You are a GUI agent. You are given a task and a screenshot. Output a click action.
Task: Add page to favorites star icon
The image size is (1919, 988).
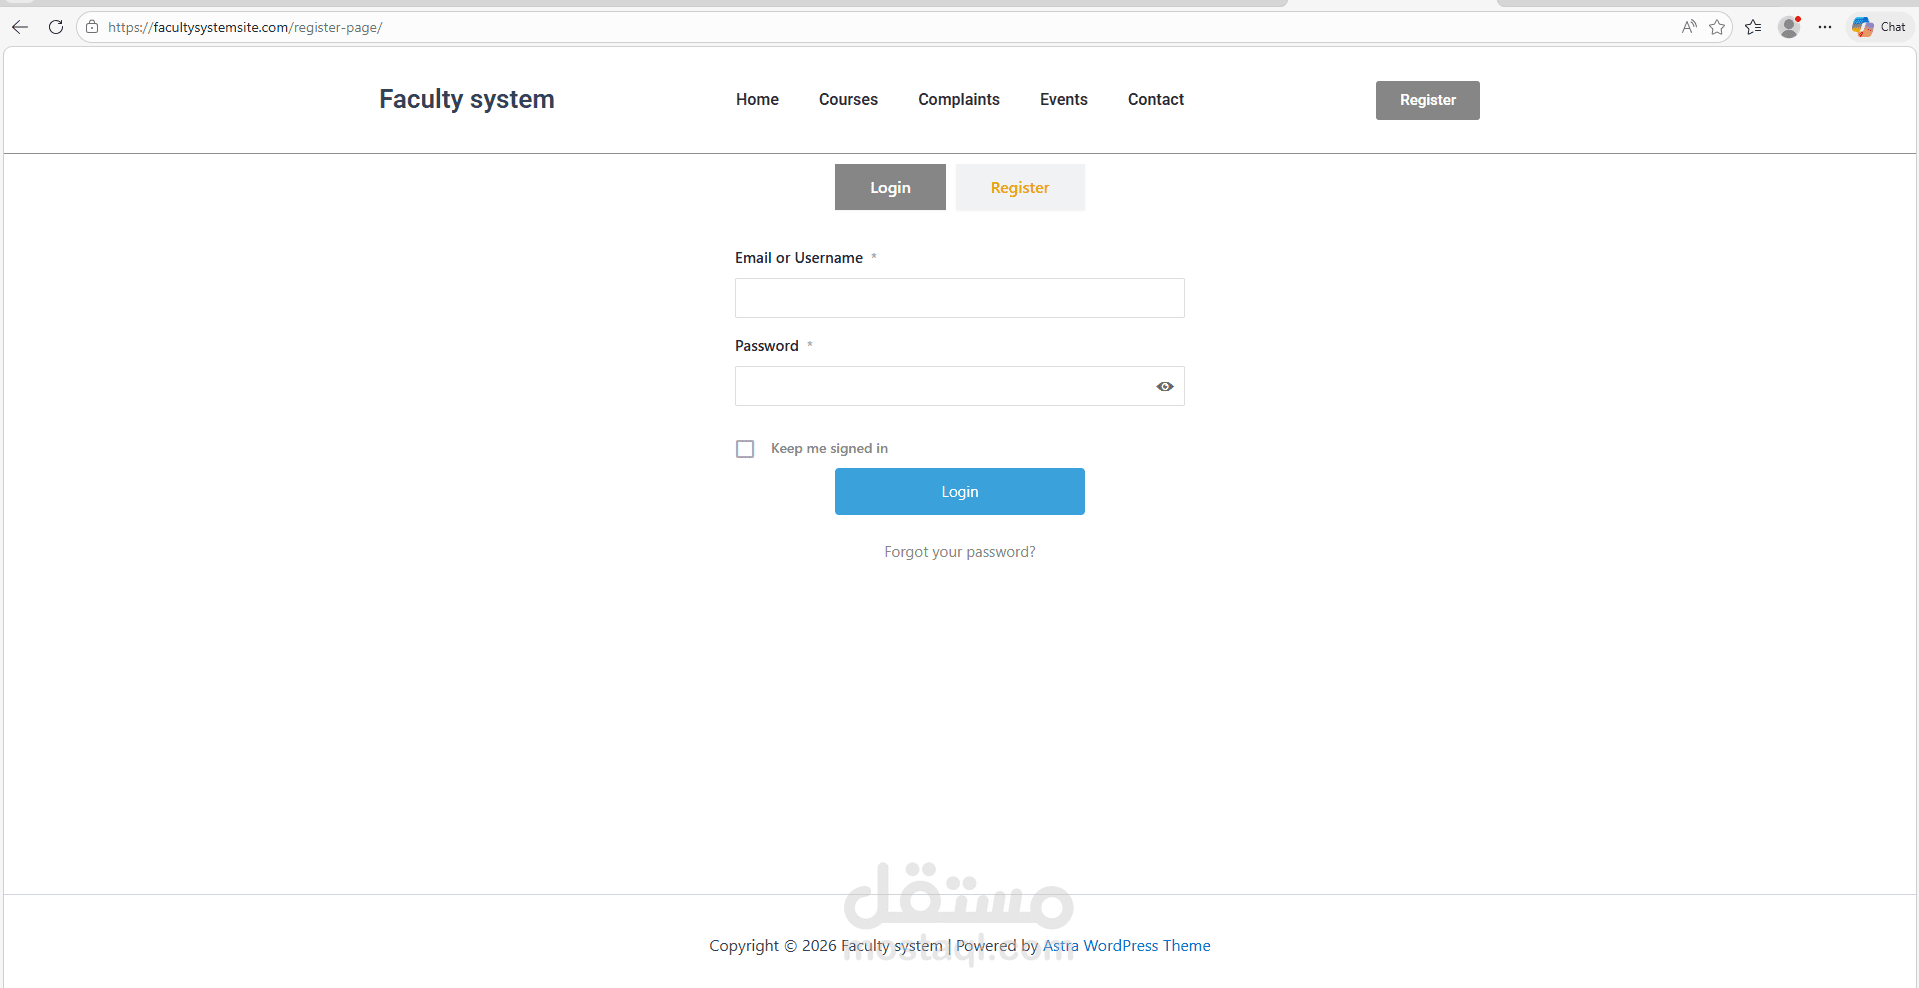tap(1717, 27)
